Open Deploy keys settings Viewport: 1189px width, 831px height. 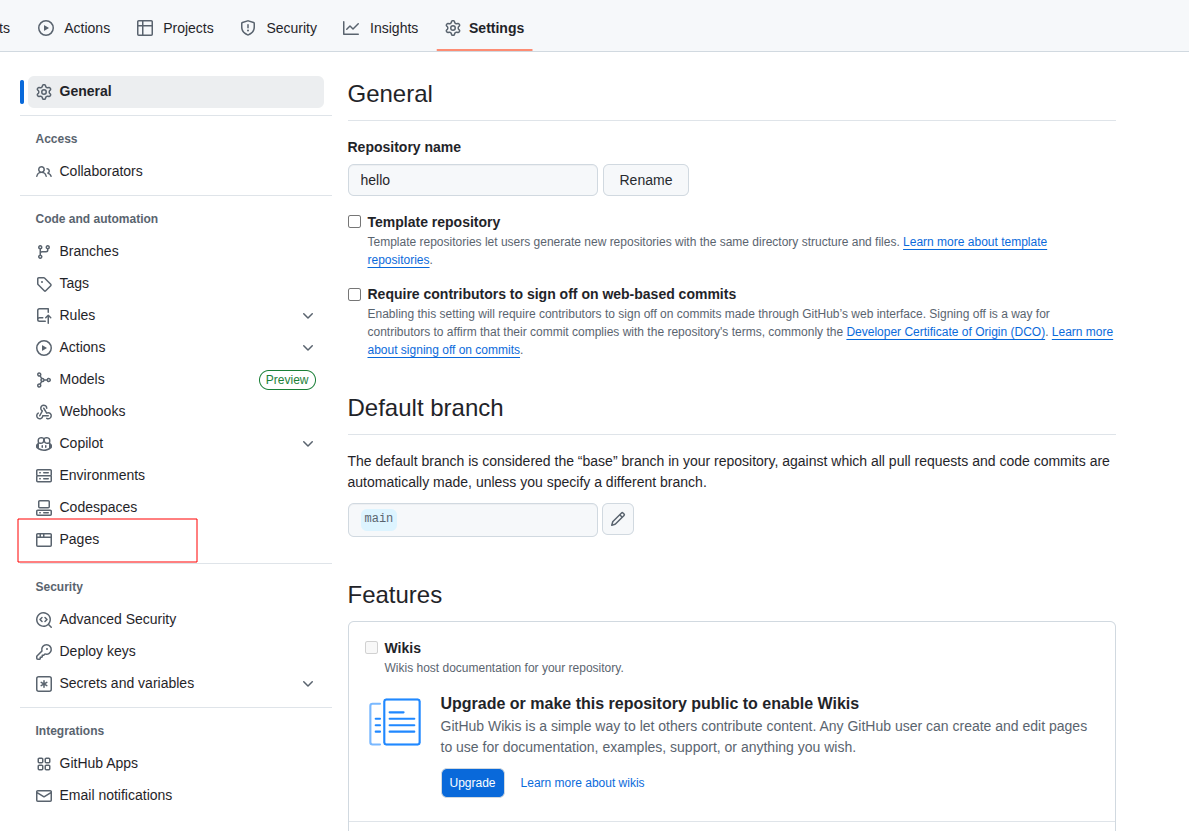pyautogui.click(x=176, y=651)
